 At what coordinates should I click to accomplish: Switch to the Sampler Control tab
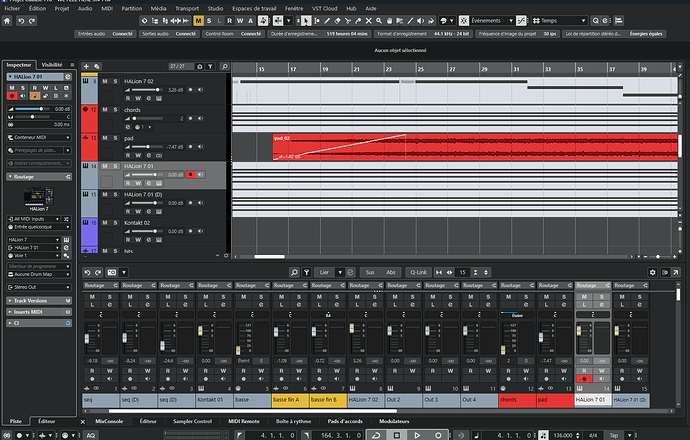click(x=192, y=421)
